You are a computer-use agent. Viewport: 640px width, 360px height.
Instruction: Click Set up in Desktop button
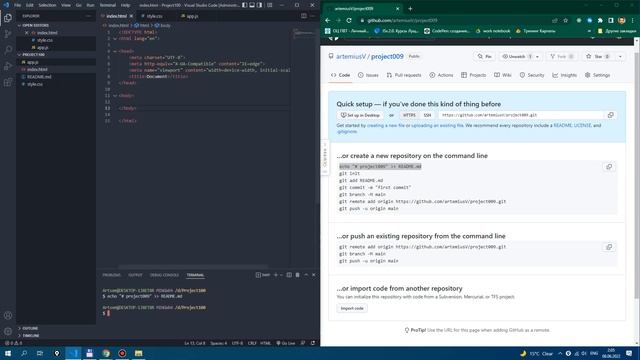(360, 115)
